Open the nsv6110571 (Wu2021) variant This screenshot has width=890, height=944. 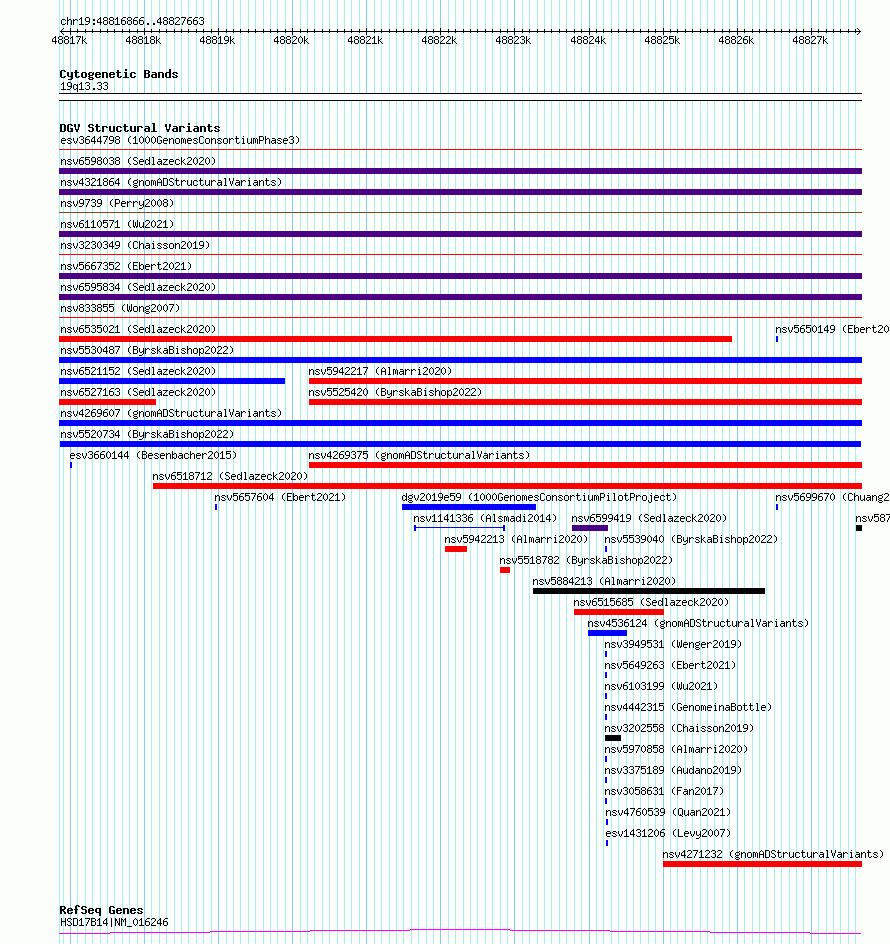tap(117, 224)
